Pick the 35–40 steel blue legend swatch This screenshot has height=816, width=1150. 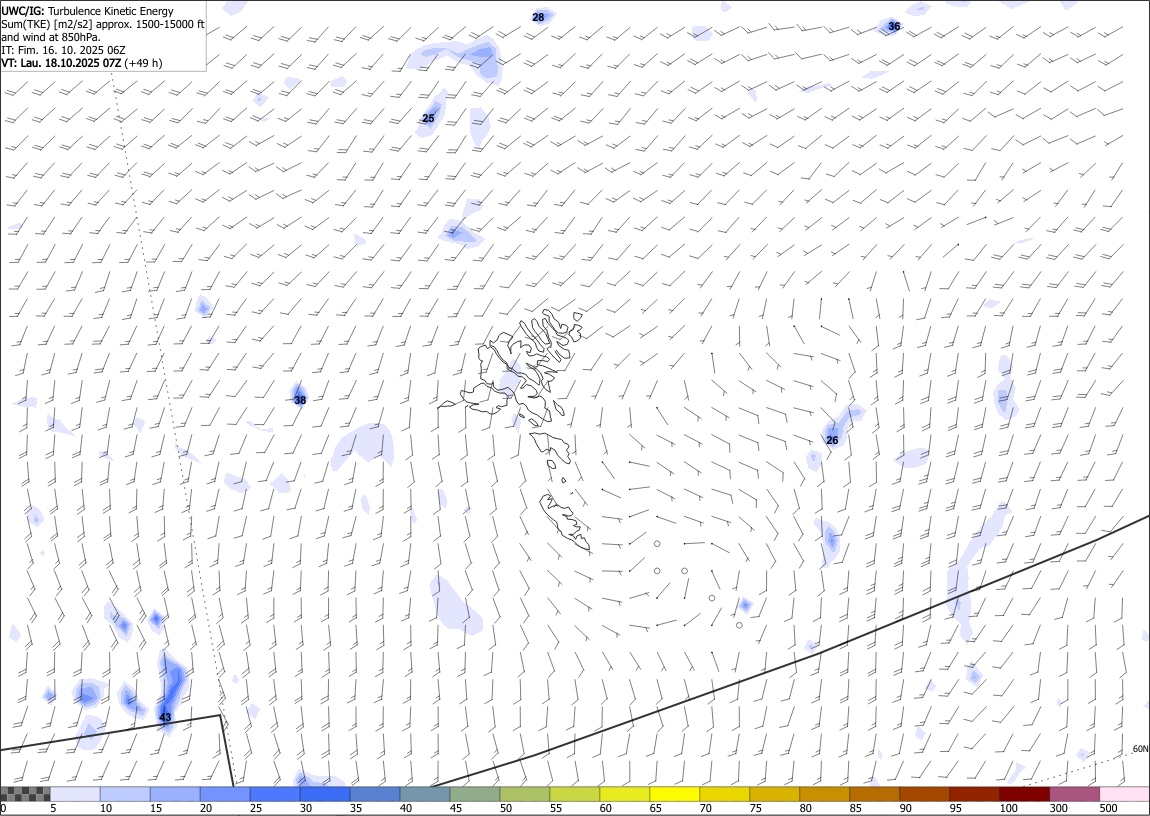[375, 794]
